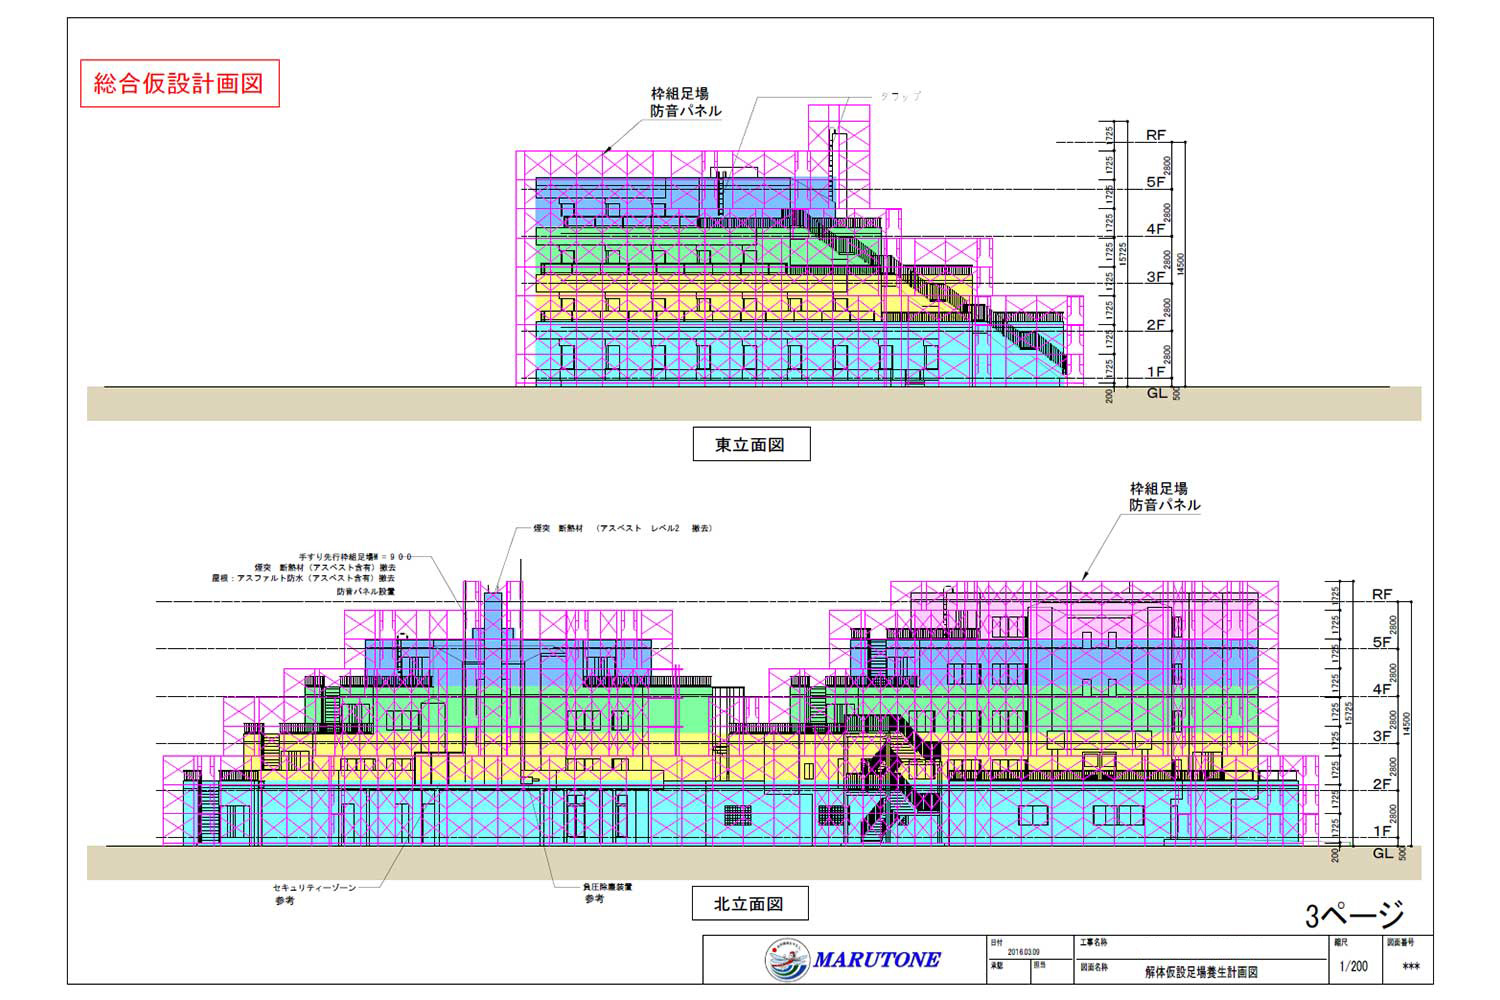Click the GL level marker in north elevation

[1383, 854]
